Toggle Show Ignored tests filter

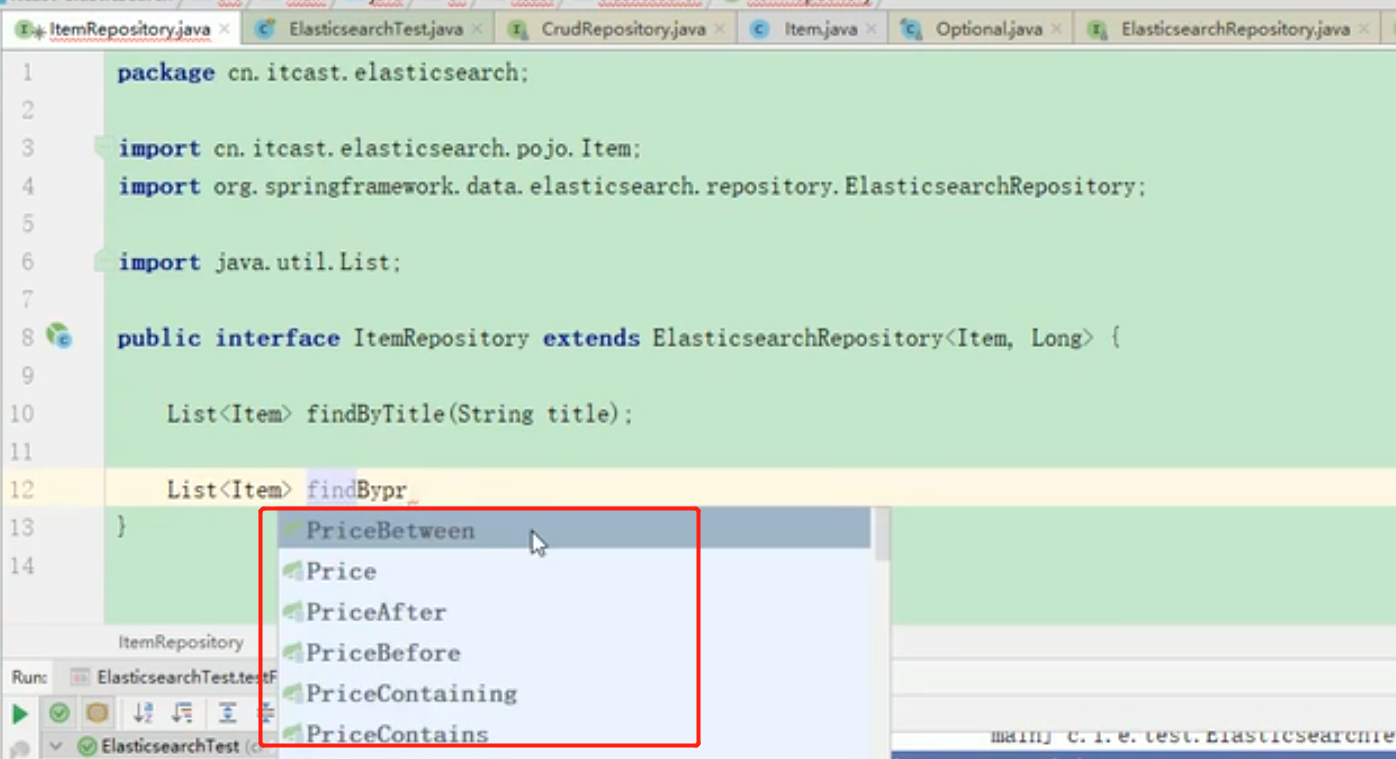(97, 713)
